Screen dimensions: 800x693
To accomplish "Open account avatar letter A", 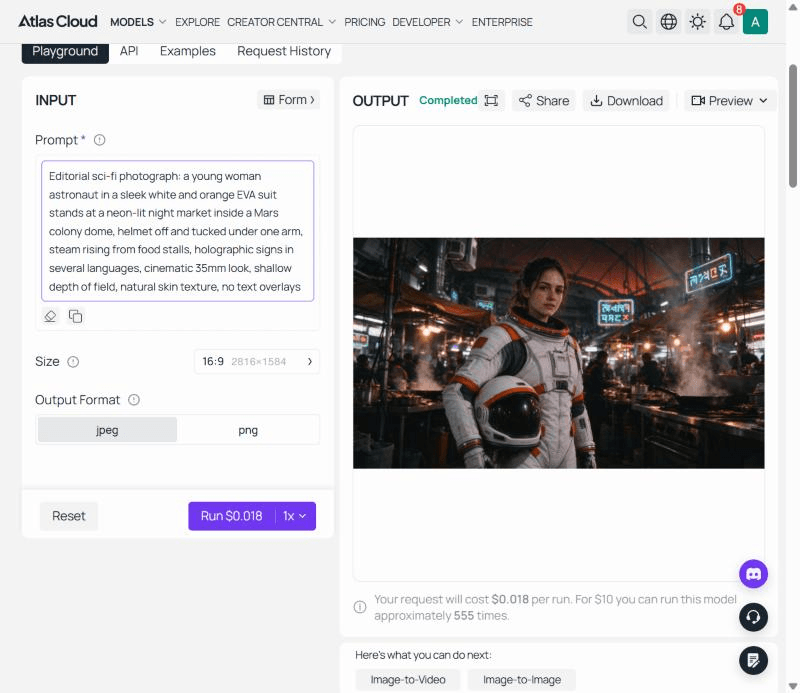I will tap(755, 22).
